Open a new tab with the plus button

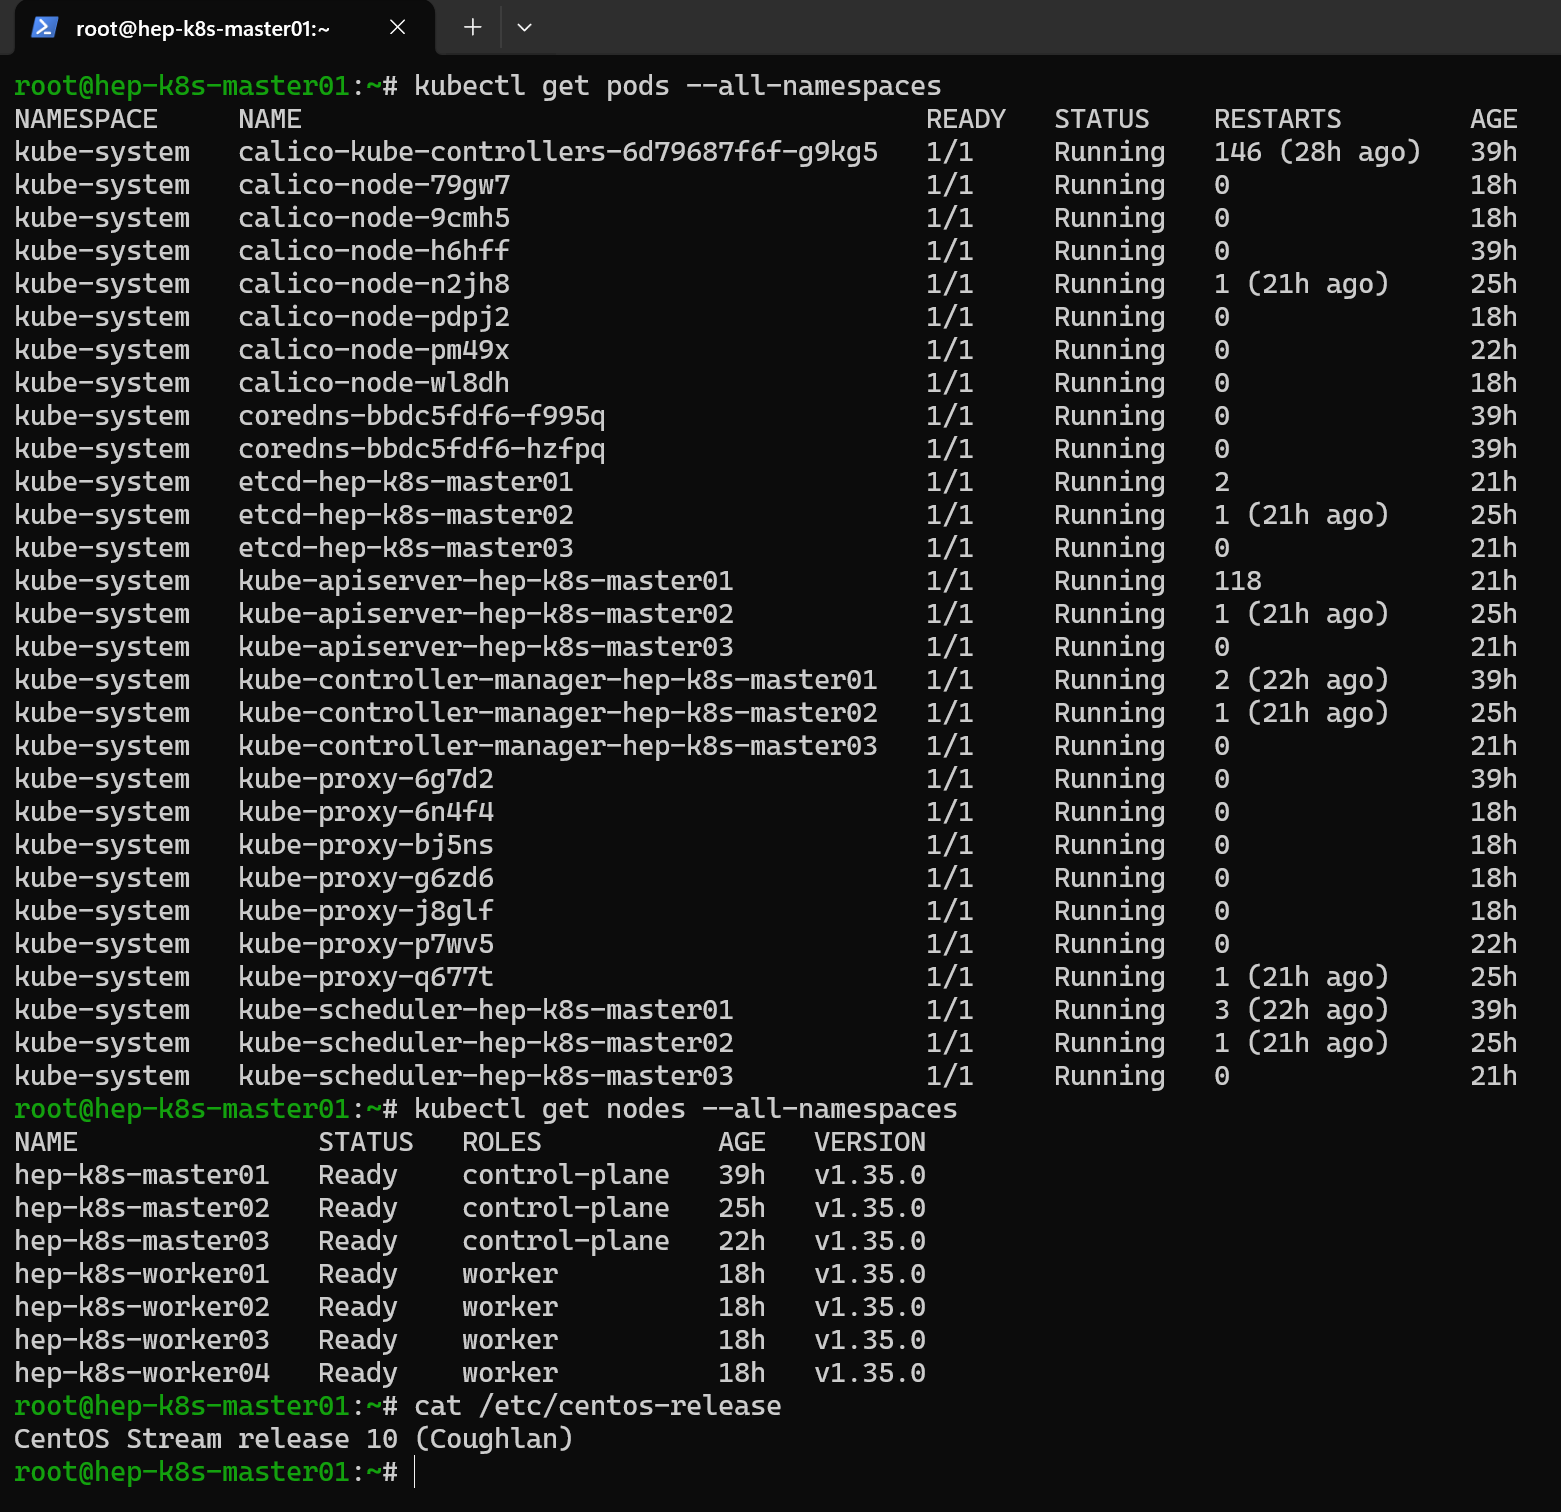473,28
